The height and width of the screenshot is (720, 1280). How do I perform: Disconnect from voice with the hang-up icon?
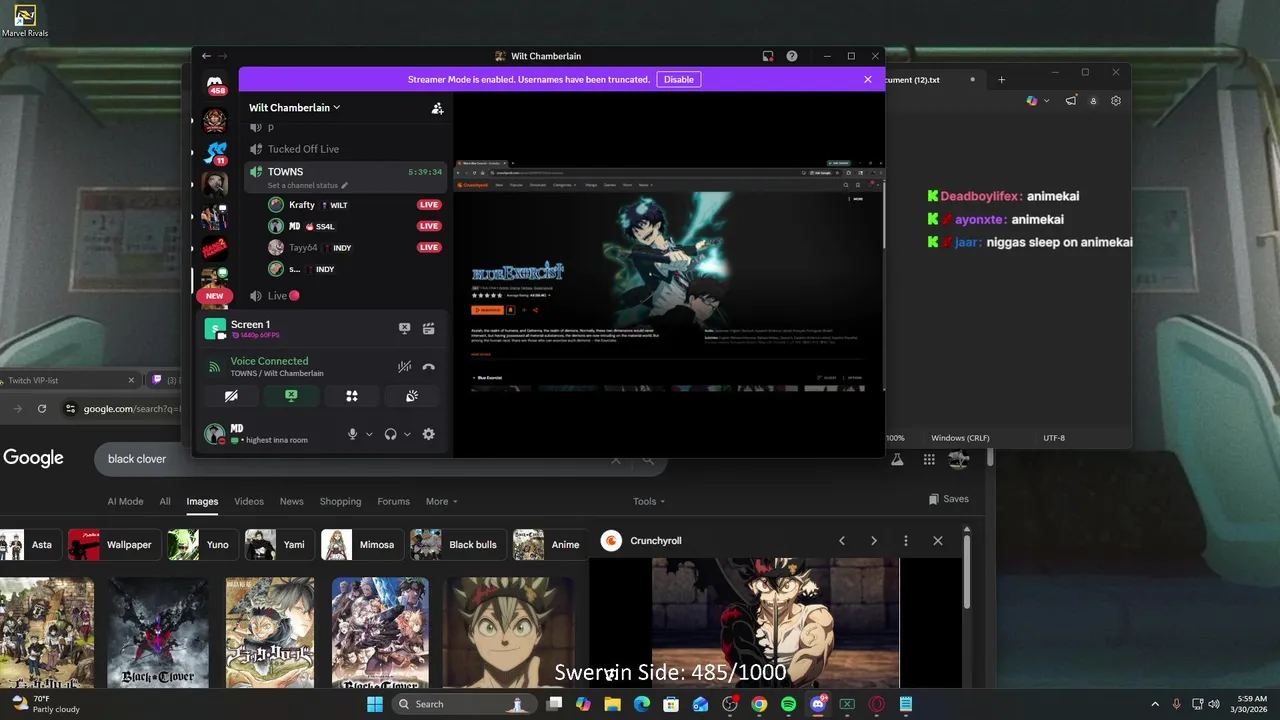click(x=428, y=367)
